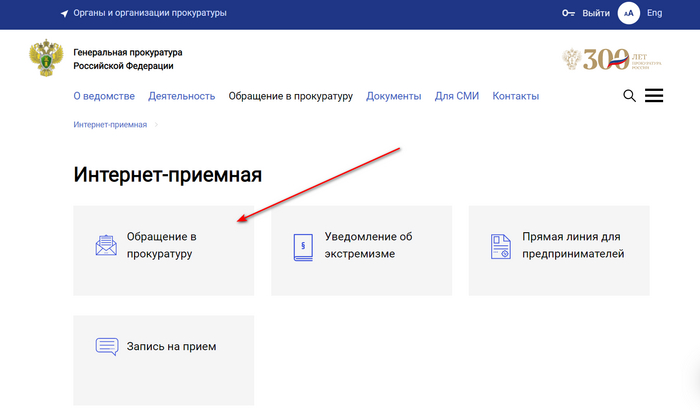Click the search magnifier icon
Viewport: 700px width, 410px height.
(x=630, y=96)
